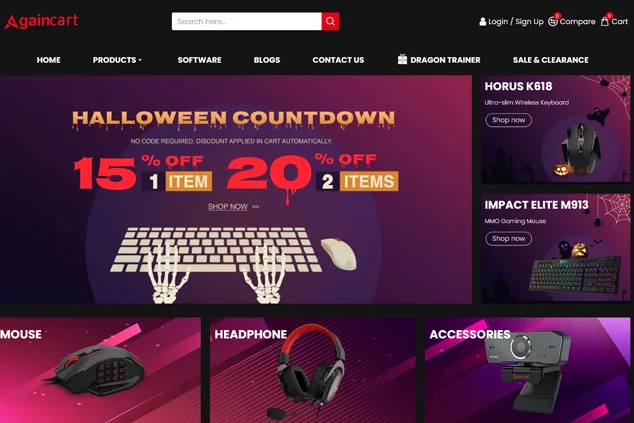Open the Headphone category tile
The width and height of the screenshot is (634, 423).
click(313, 370)
